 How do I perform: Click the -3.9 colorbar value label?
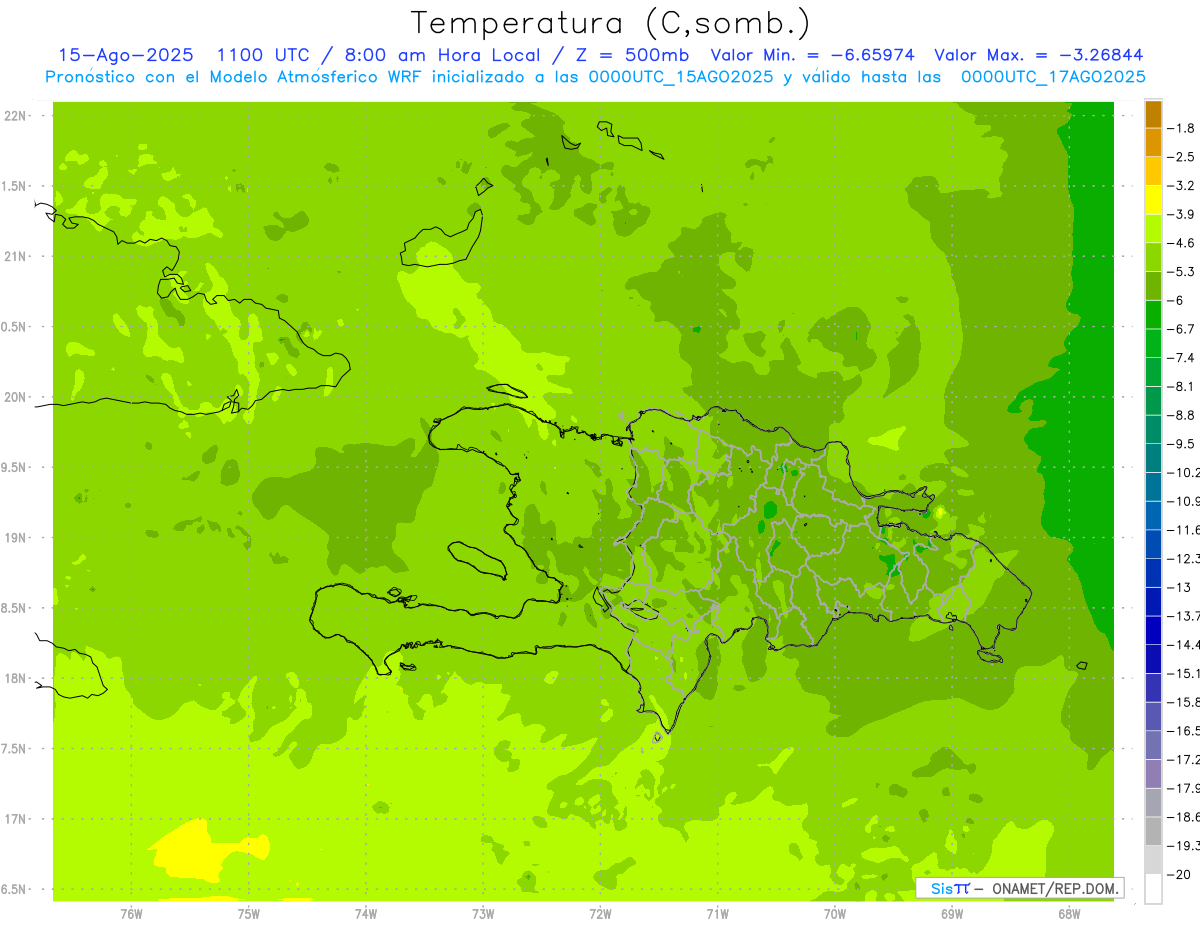1183,214
